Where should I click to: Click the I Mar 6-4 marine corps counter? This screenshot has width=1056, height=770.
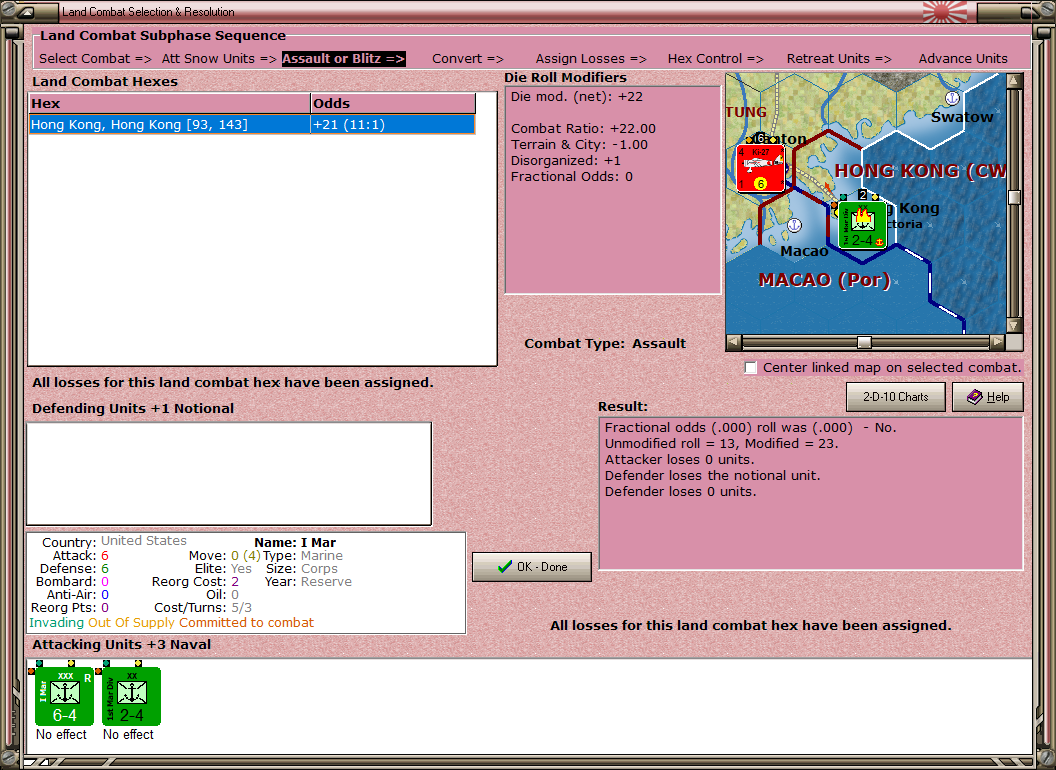(64, 696)
